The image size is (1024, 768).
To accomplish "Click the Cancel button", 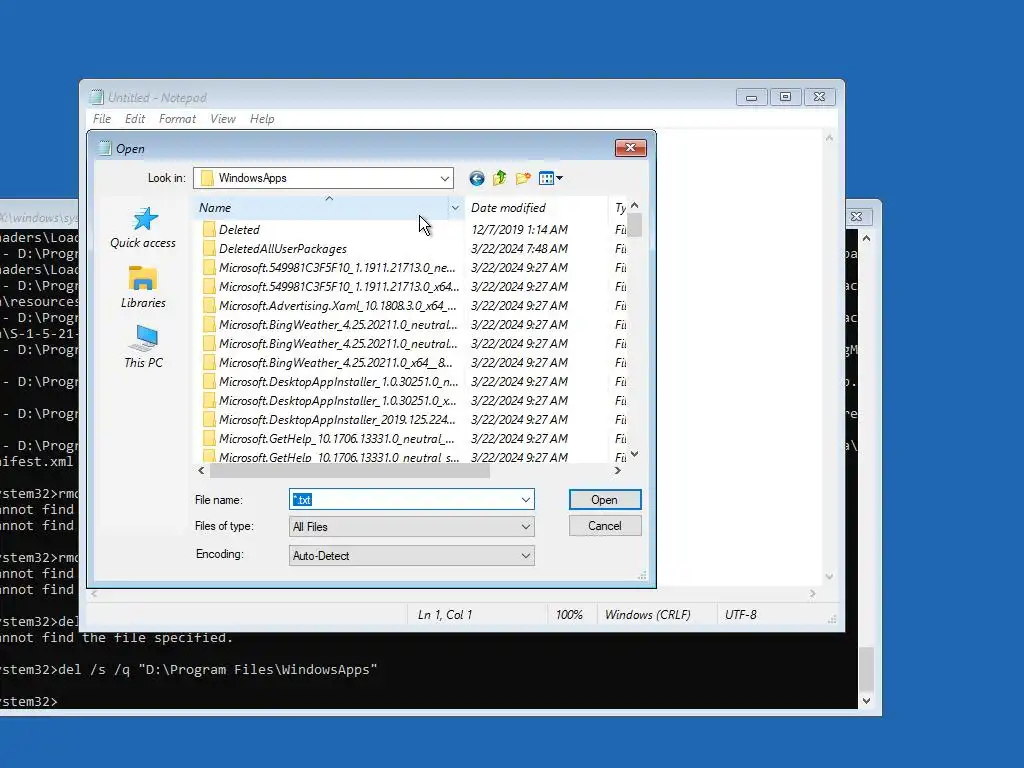I will (x=605, y=526).
